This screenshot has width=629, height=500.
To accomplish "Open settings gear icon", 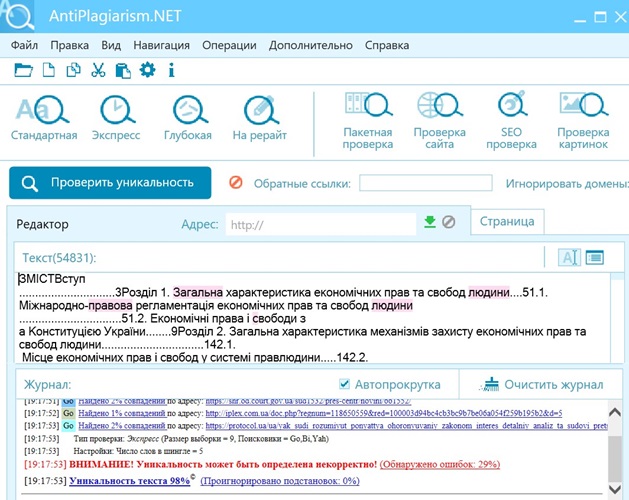I will 148,70.
